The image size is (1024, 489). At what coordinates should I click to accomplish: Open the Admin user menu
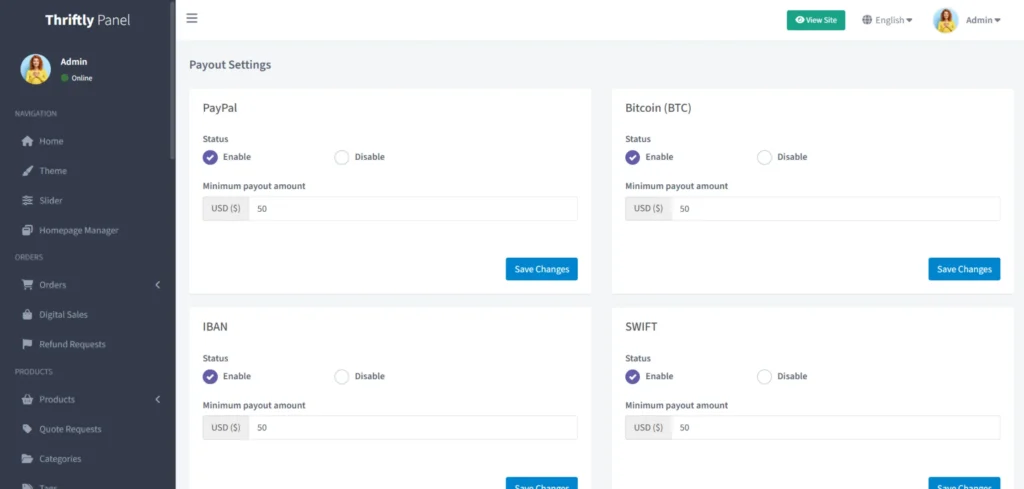coord(968,20)
